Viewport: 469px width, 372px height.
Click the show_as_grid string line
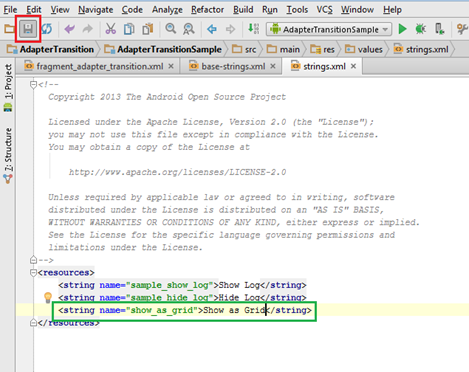point(184,310)
